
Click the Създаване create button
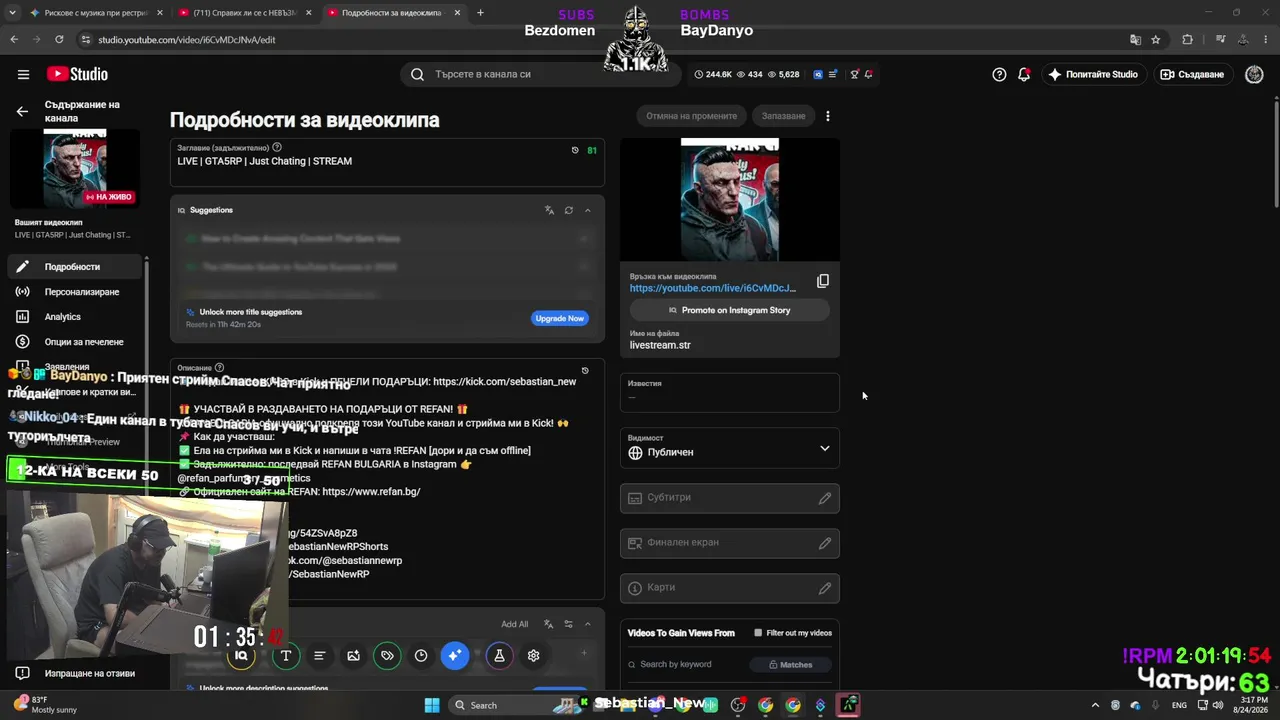(1193, 74)
